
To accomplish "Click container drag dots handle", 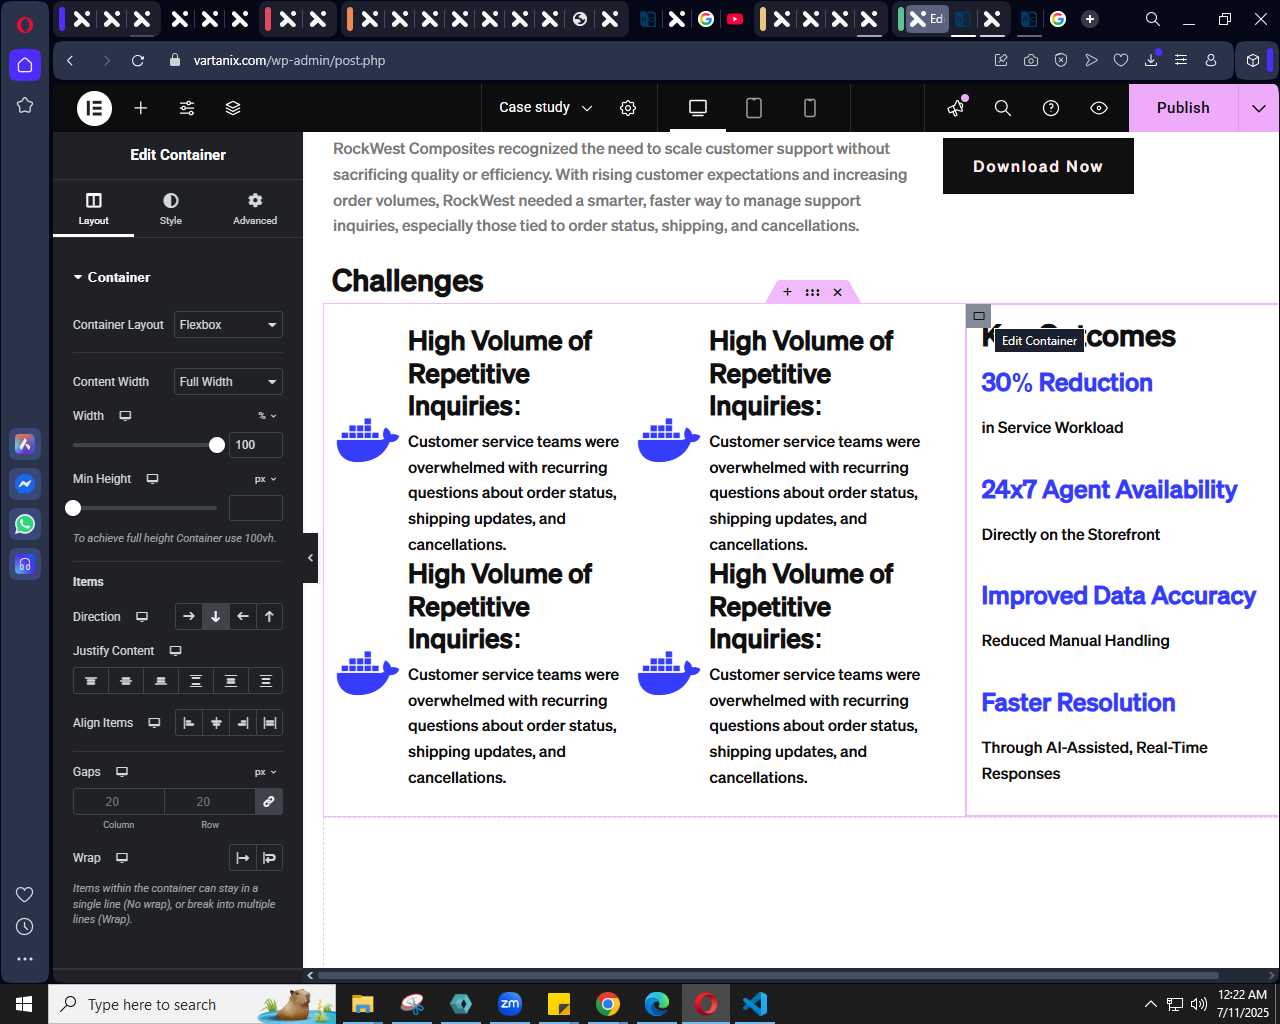I will pos(812,292).
